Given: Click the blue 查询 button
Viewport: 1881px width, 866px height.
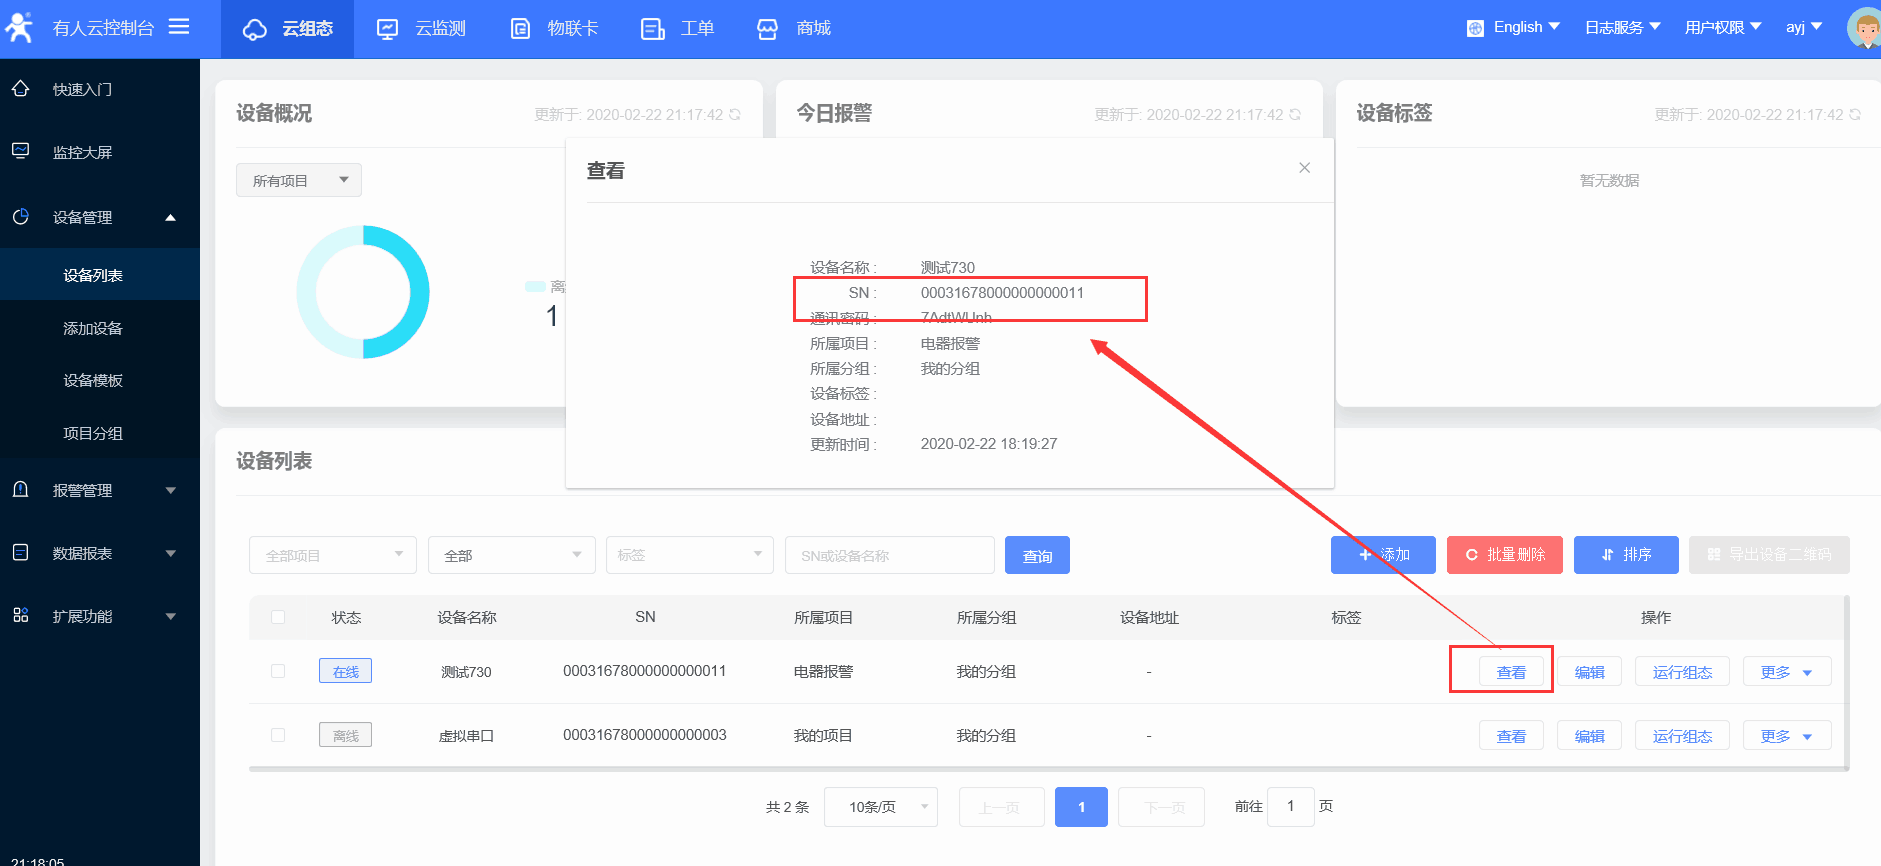Looking at the screenshot, I should (1037, 556).
